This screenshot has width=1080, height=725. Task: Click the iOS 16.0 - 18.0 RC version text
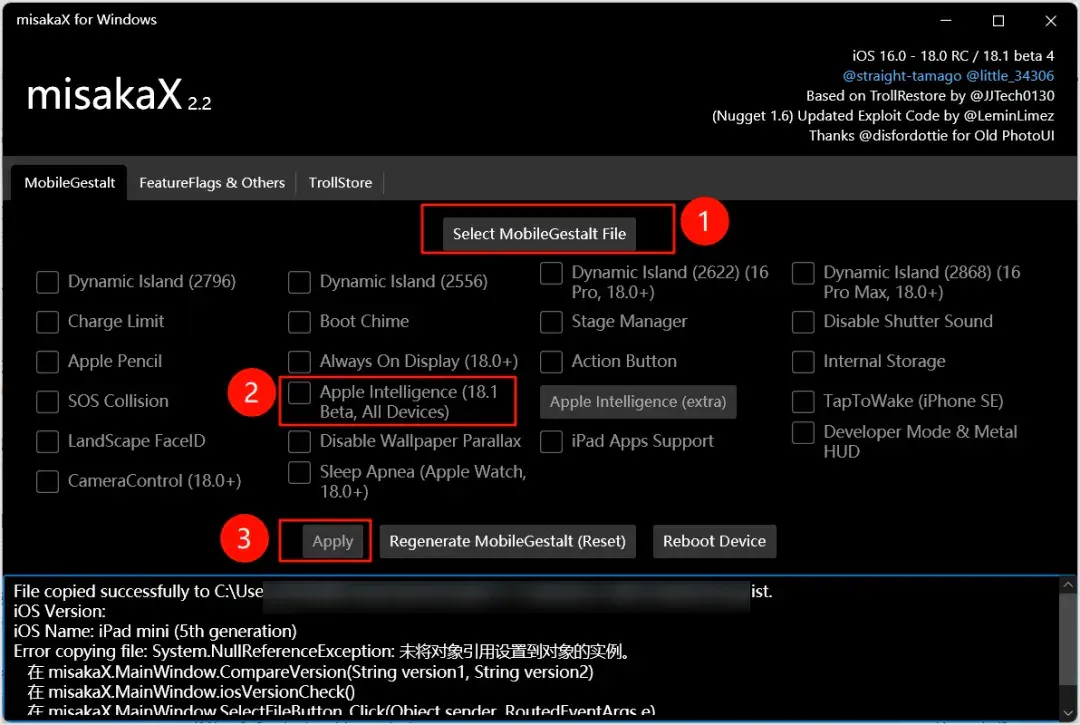(x=953, y=56)
